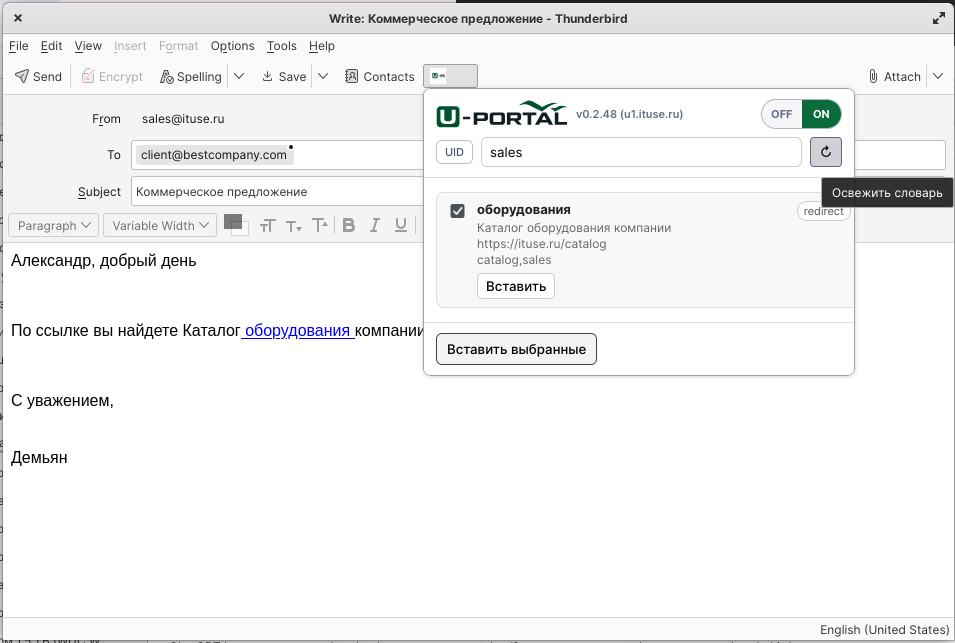
Task: Increase font size
Action: 320,225
